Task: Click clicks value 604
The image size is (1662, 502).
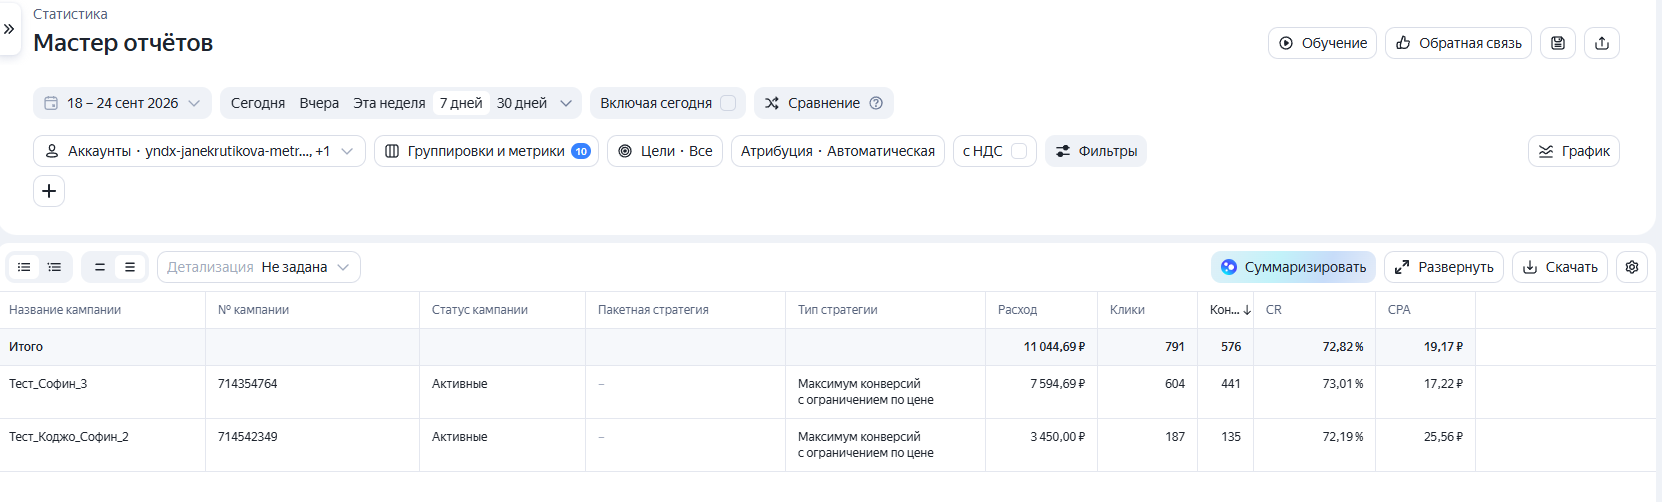Action: point(1175,384)
